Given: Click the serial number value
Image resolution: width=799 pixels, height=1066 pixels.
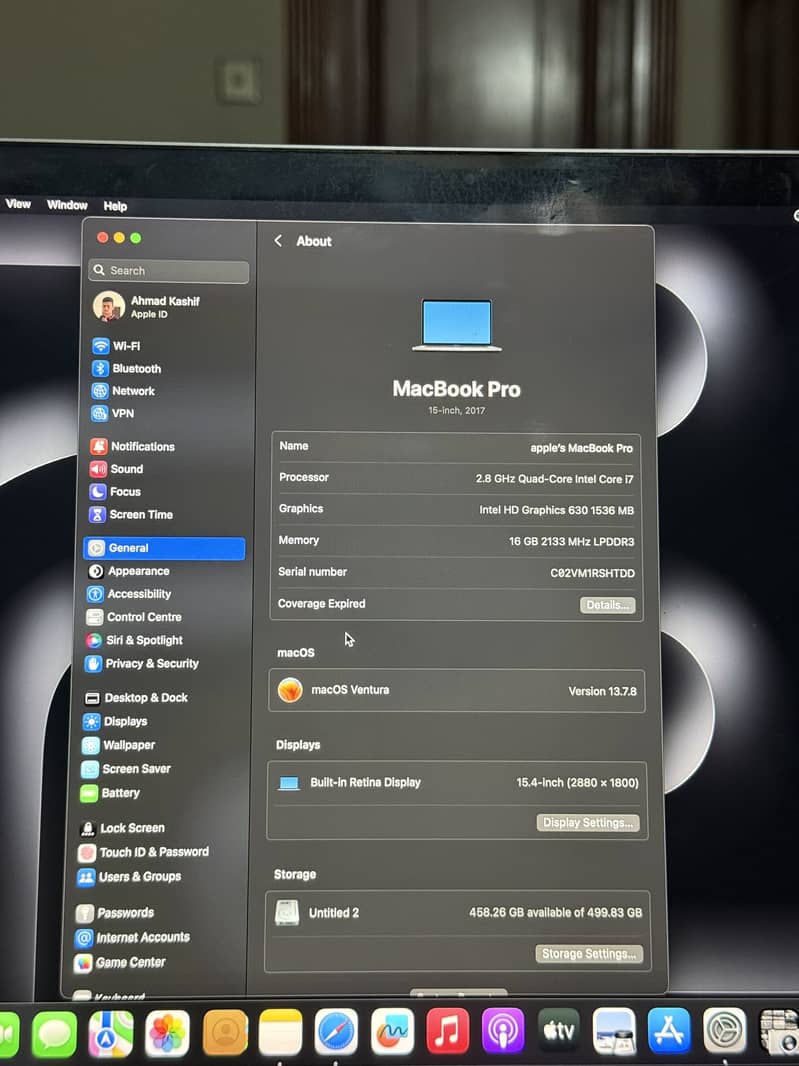Looking at the screenshot, I should (592, 573).
